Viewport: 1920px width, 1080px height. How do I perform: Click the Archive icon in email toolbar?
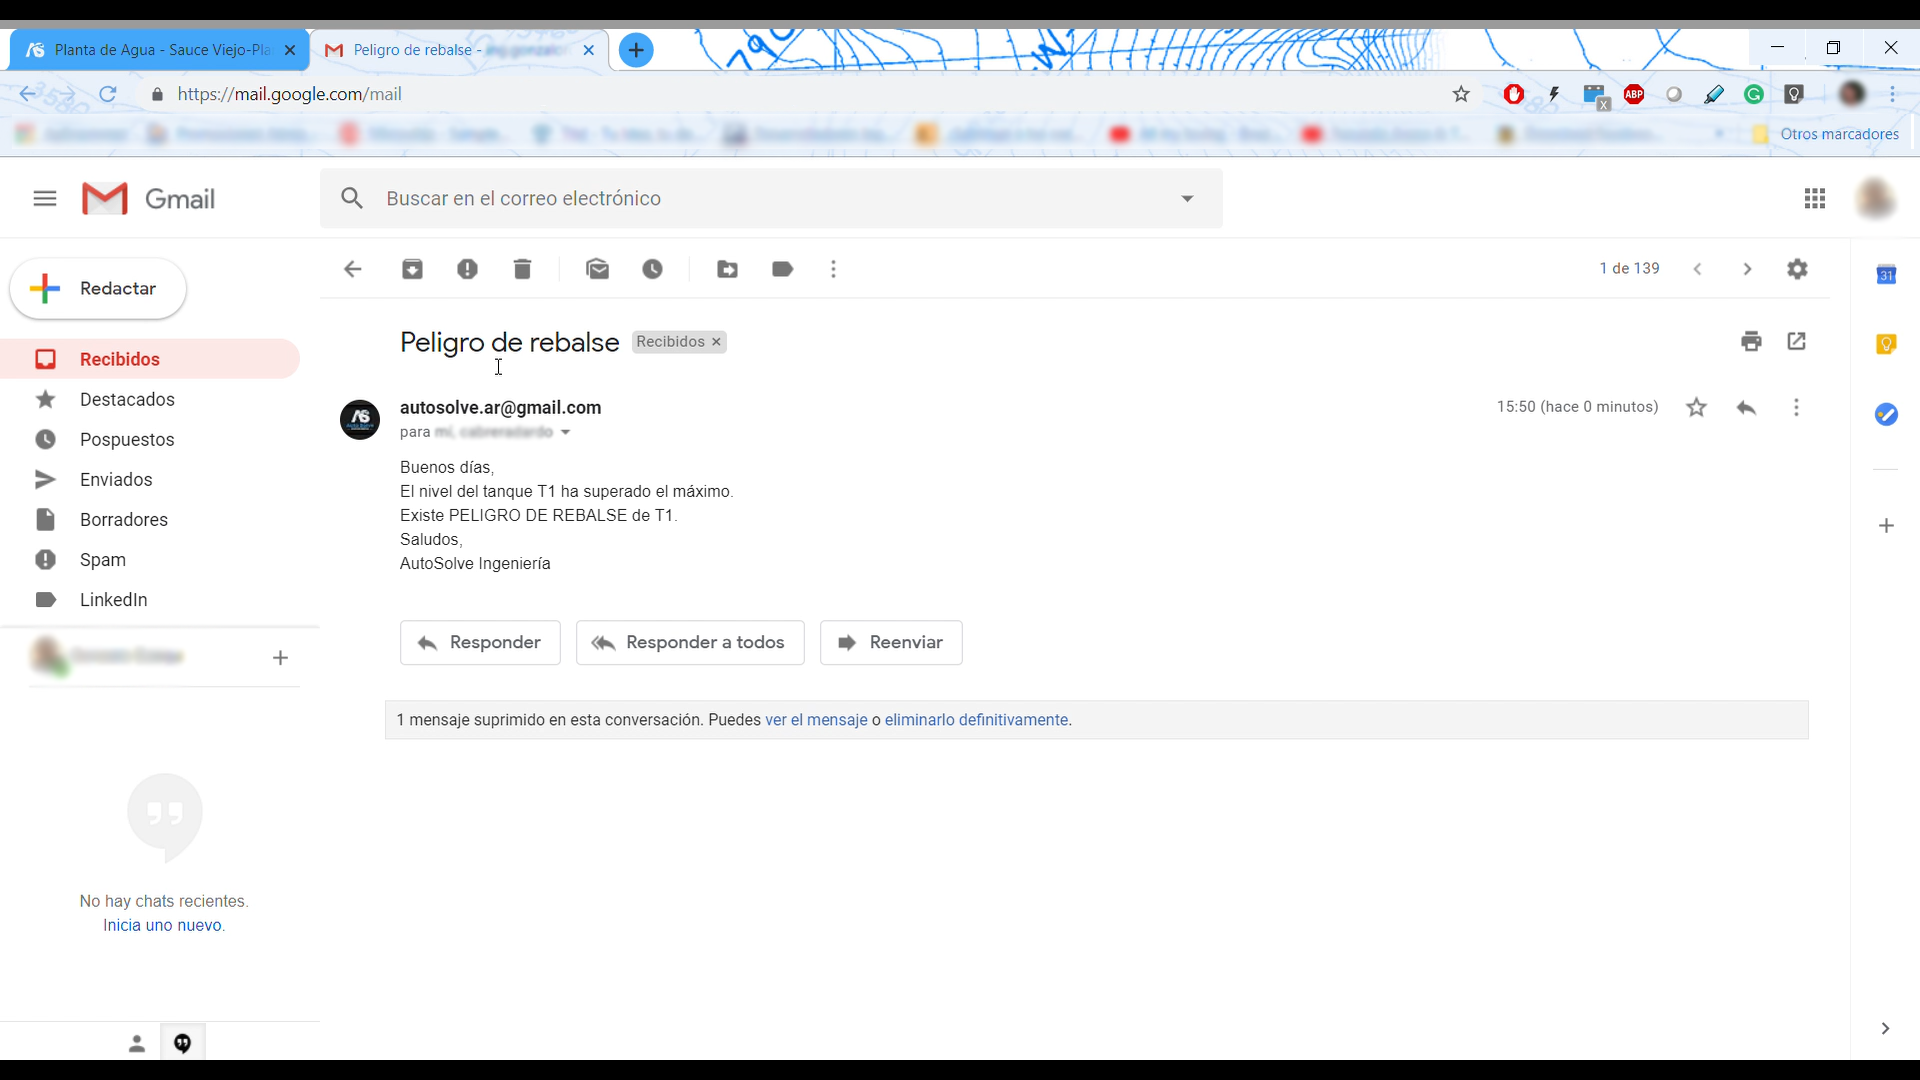[412, 269]
